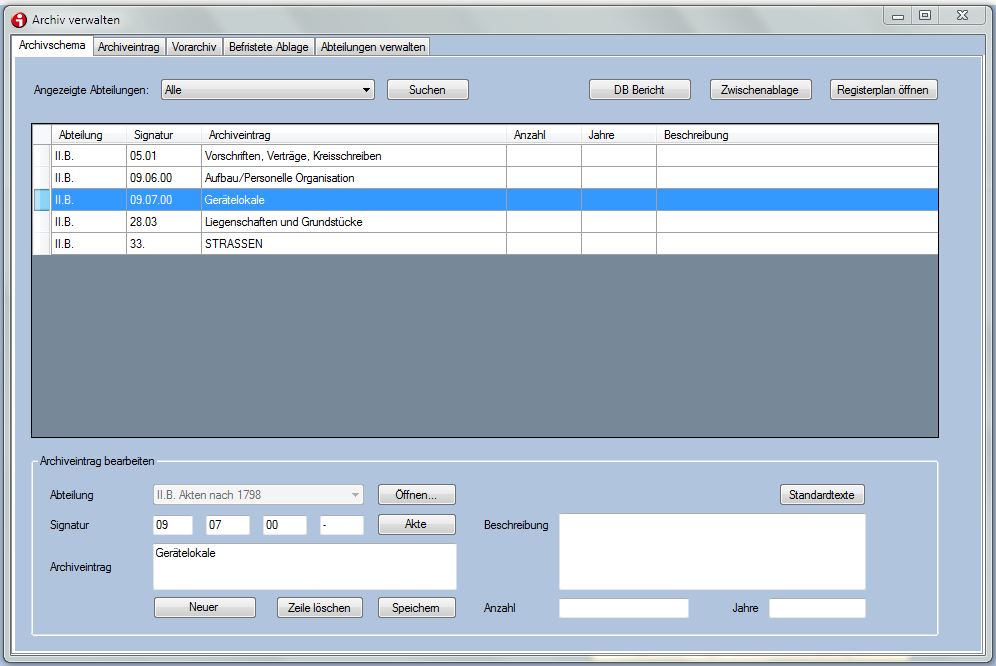Switch to the Archiveintrag tab
This screenshot has height=666, width=996.
(129, 47)
